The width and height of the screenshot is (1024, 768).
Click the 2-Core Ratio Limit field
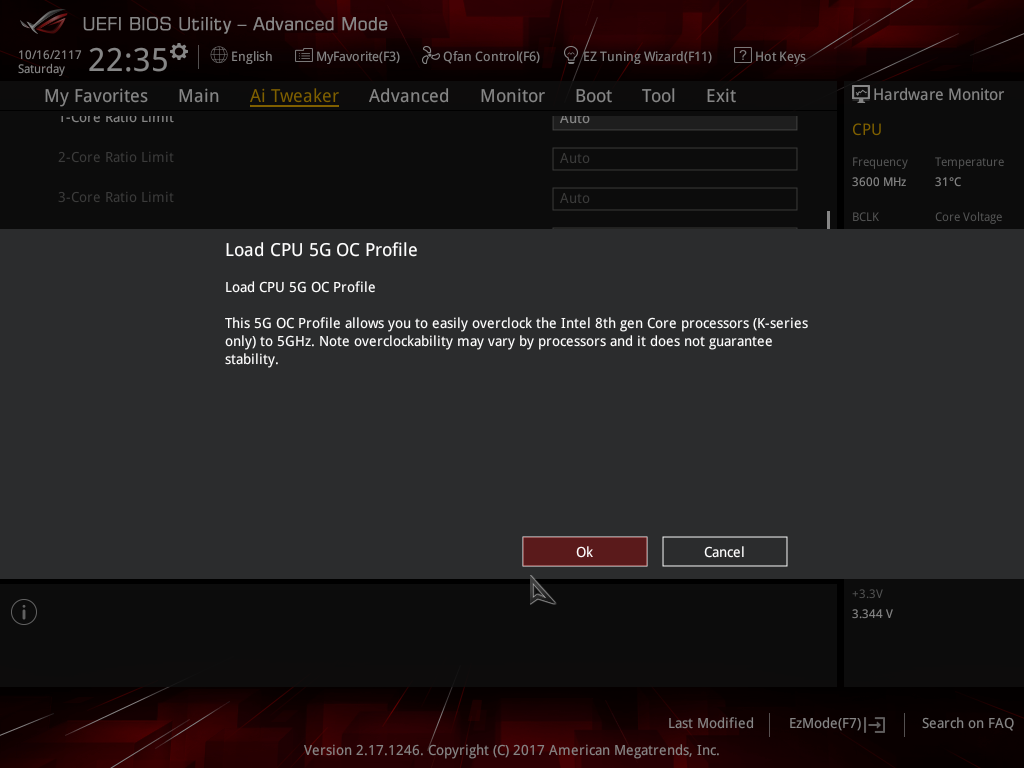coord(675,159)
